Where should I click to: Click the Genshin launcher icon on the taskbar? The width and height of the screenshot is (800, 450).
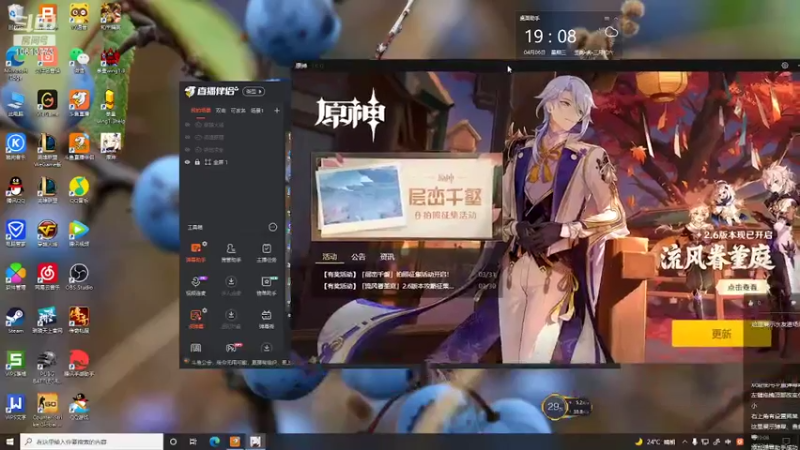pos(255,441)
